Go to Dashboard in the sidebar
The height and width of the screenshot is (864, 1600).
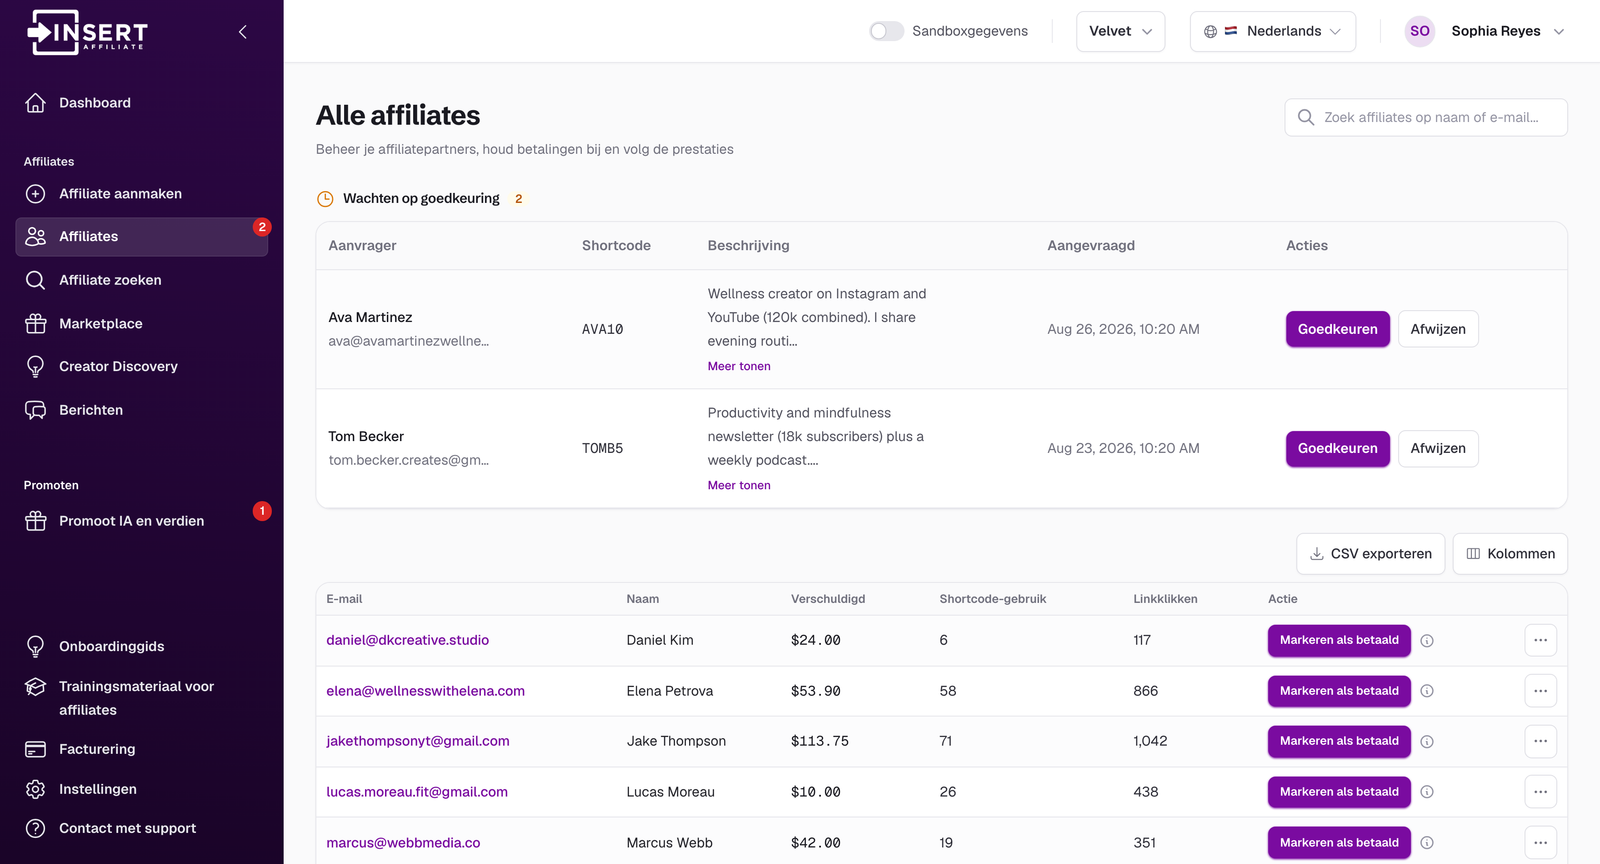tap(142, 103)
